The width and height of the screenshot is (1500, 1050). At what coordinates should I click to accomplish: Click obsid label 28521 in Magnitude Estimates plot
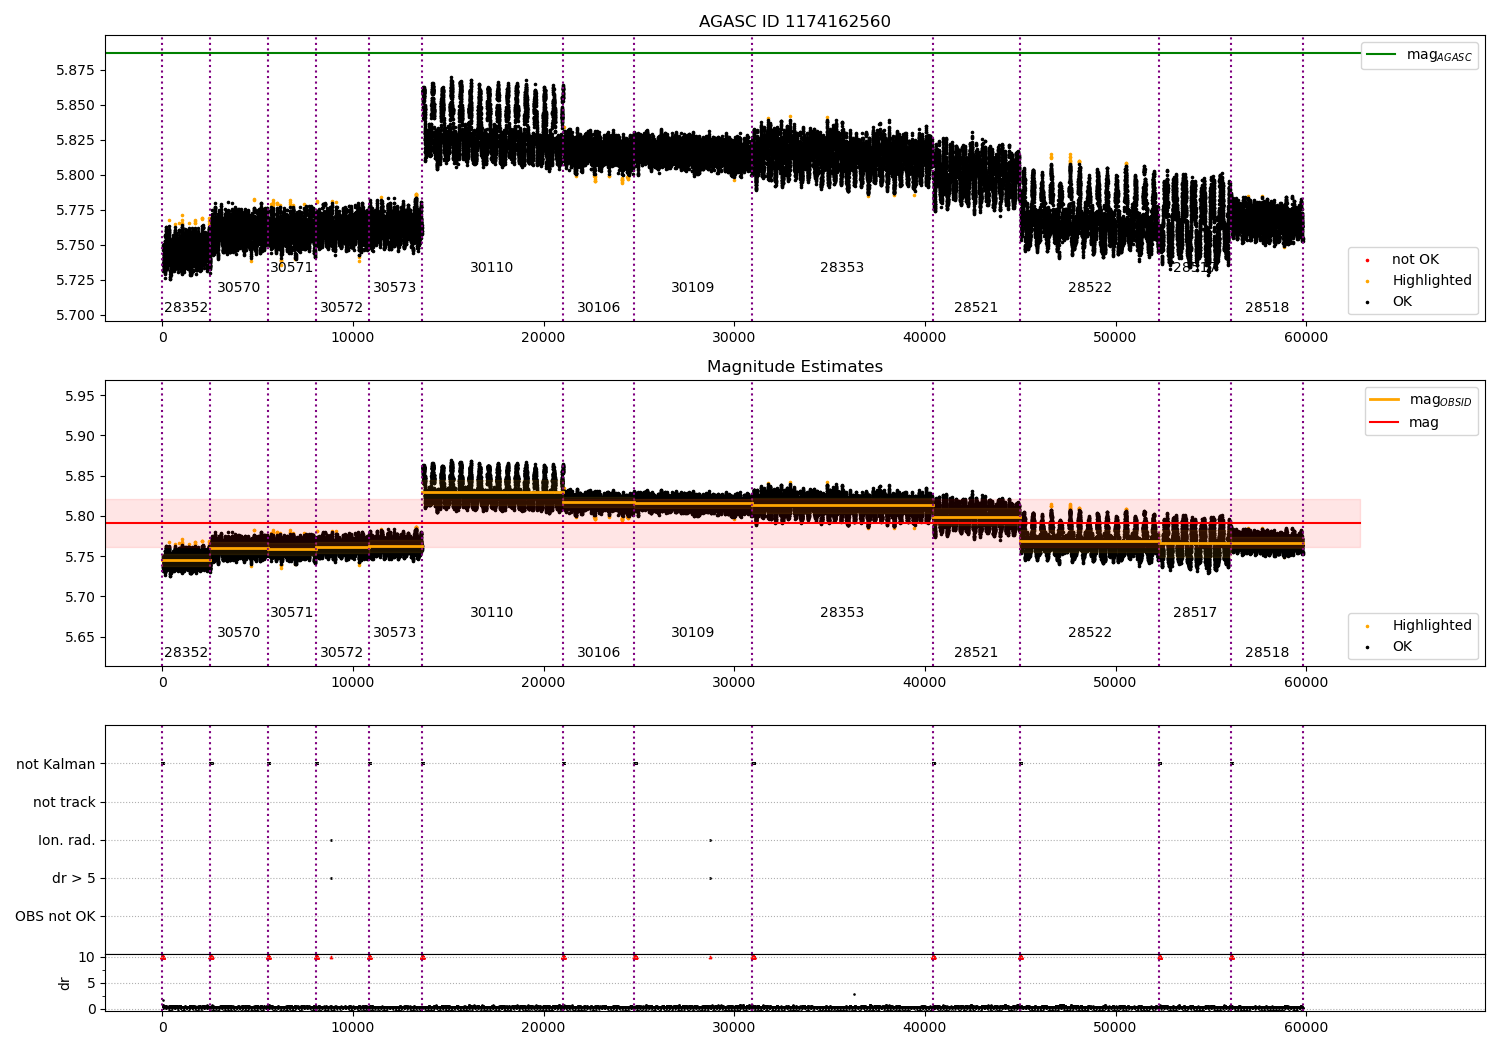pos(975,653)
